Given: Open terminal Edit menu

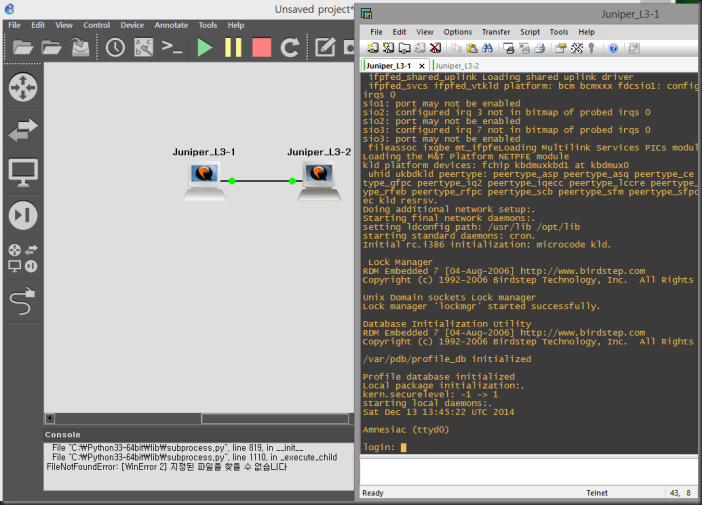Looking at the screenshot, I should pos(399,32).
